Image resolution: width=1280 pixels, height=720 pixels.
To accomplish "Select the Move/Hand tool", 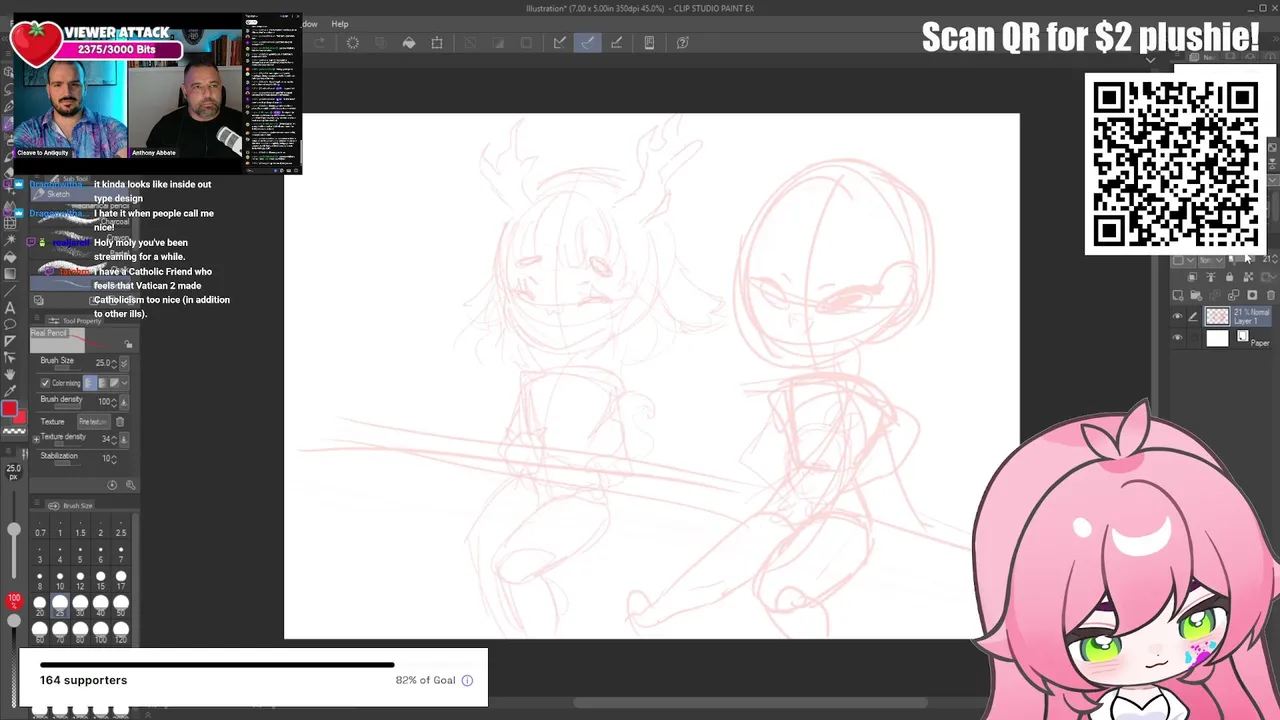I will [x=10, y=374].
